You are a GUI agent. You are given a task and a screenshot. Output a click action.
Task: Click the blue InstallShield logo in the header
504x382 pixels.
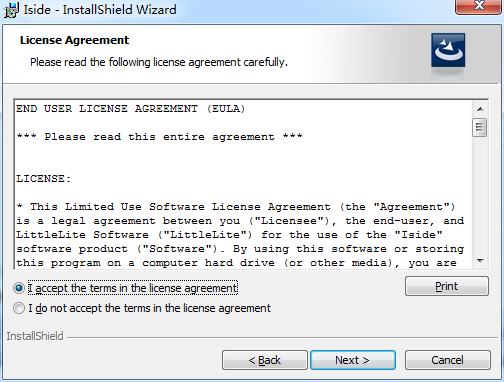tap(448, 50)
